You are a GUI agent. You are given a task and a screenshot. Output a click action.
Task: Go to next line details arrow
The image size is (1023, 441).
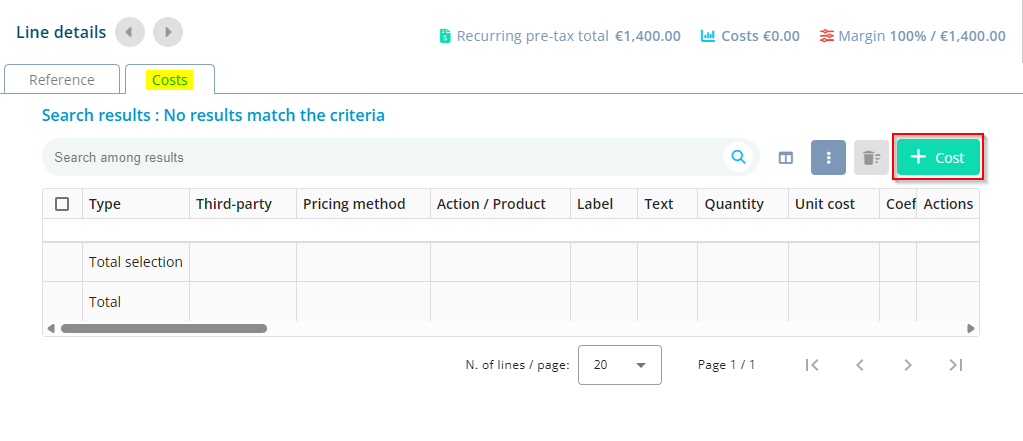point(168,32)
